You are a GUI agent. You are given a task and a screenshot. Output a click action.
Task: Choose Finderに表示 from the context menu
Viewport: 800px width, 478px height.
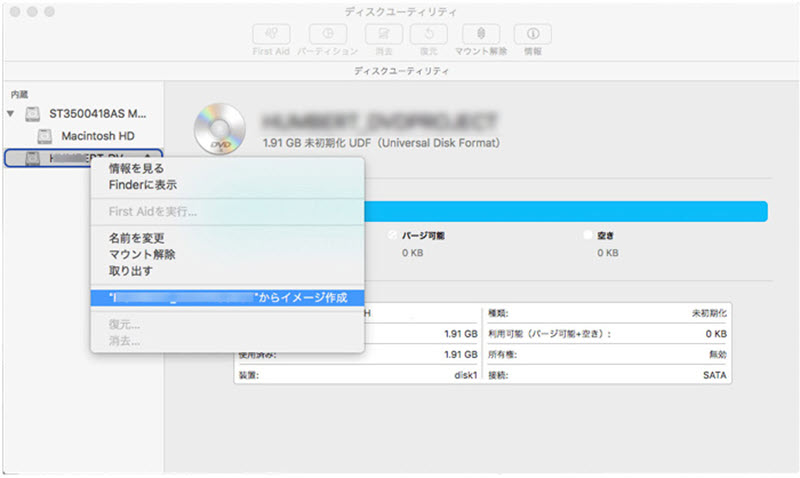[x=144, y=184]
